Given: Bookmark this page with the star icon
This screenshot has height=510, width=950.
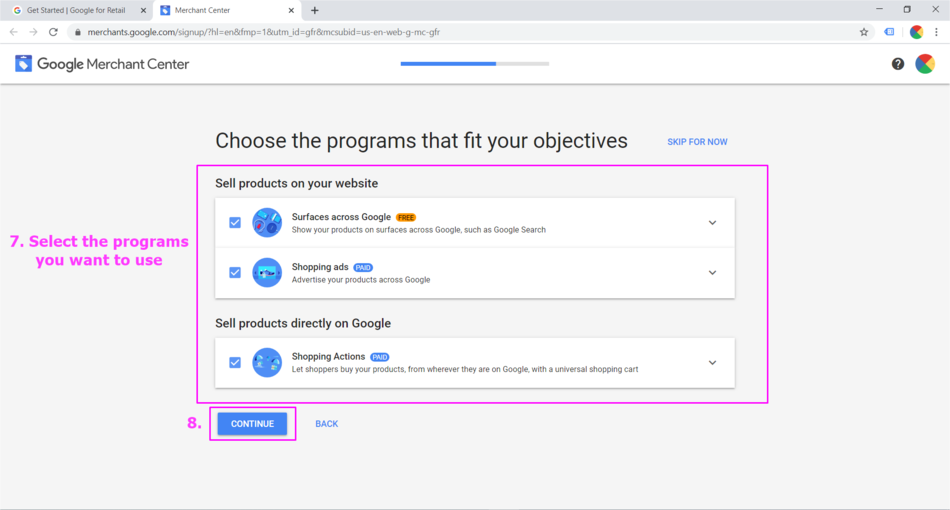Looking at the screenshot, I should [x=864, y=32].
